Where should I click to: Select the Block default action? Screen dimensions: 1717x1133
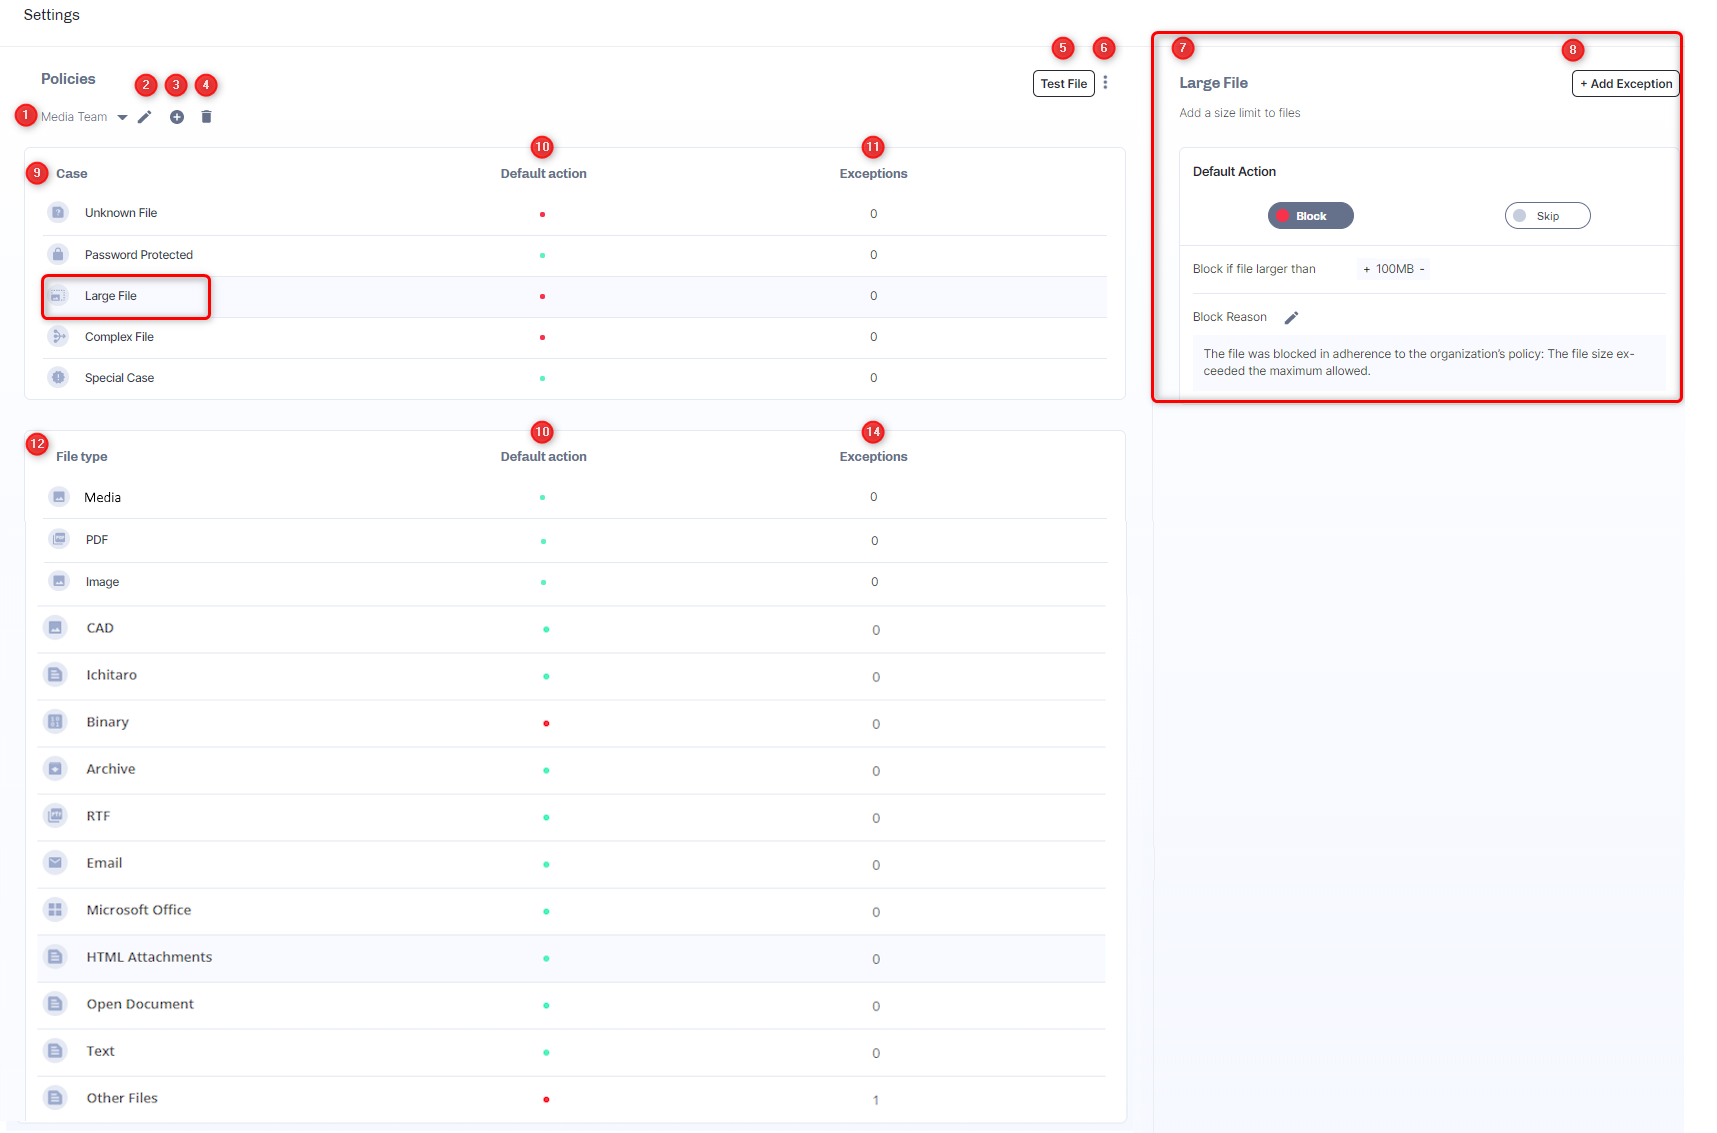click(1310, 216)
